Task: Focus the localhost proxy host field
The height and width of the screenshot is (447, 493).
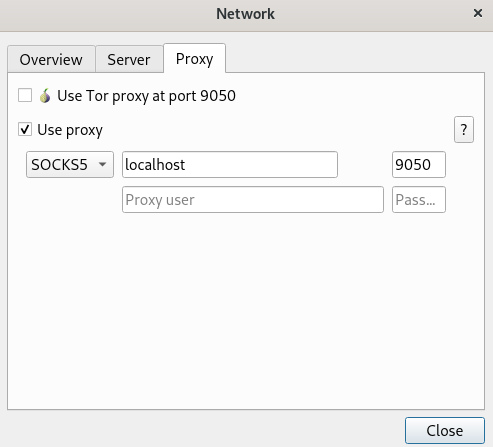Action: 230,165
